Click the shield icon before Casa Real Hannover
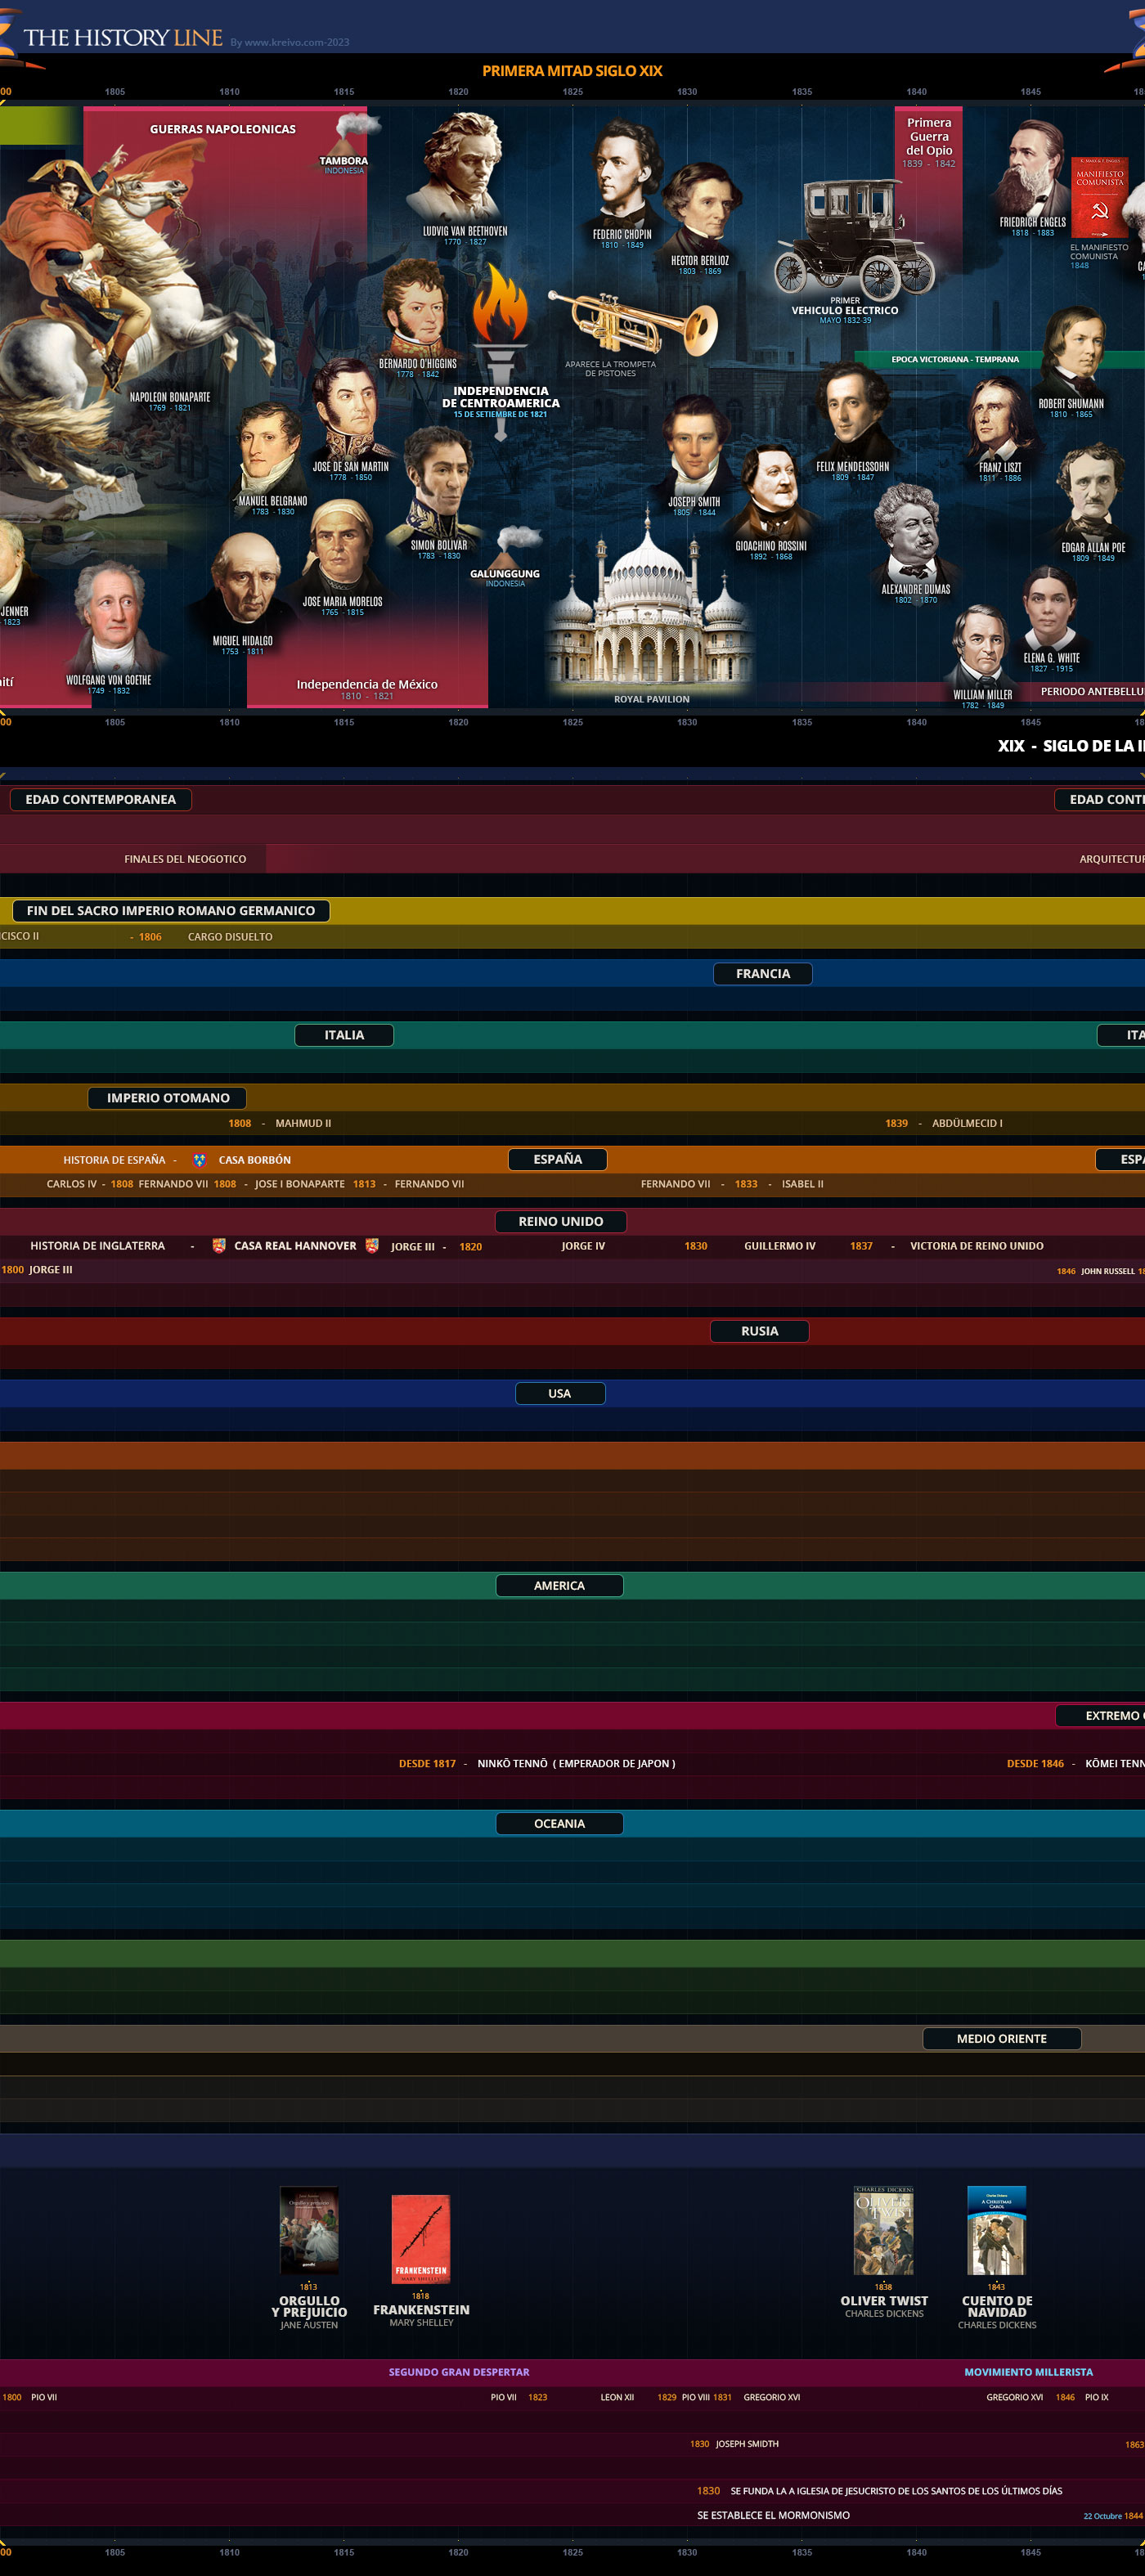 click(219, 1246)
